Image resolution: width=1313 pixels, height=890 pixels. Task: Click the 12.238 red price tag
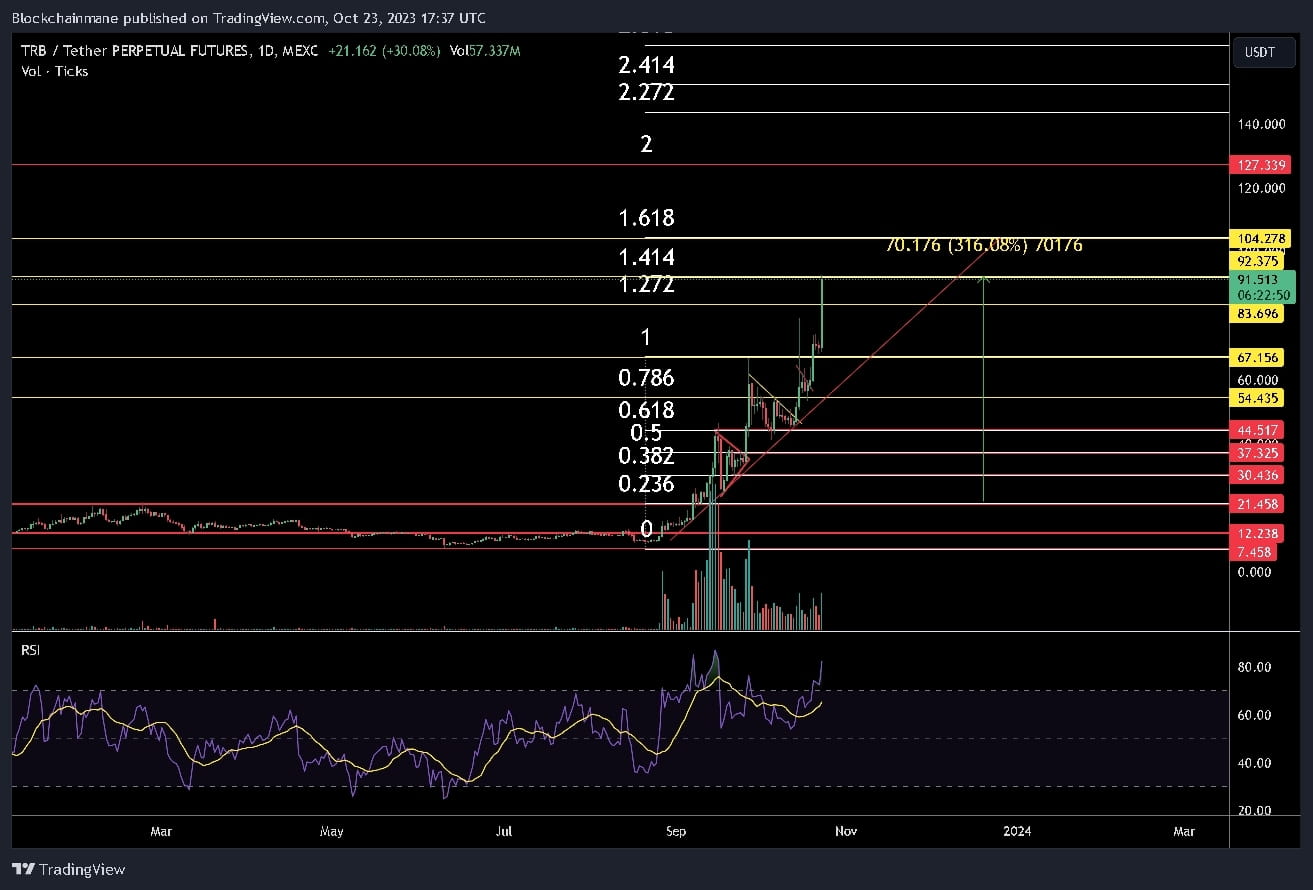pos(1259,534)
